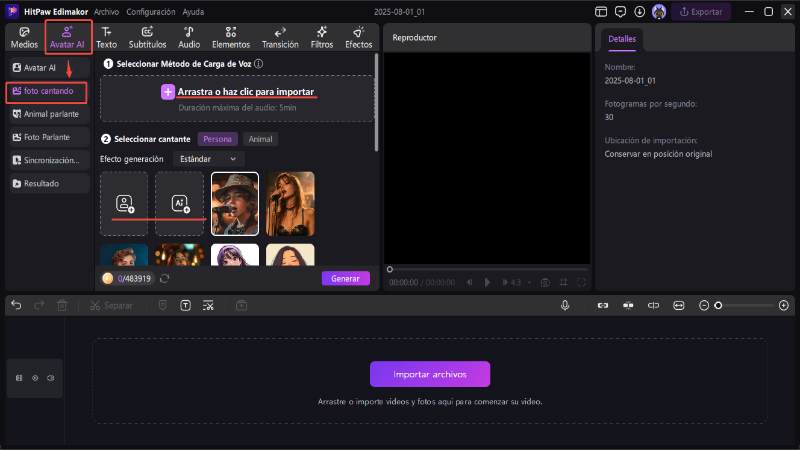The height and width of the screenshot is (450, 800).
Task: Open the Elementos tab
Action: click(231, 38)
